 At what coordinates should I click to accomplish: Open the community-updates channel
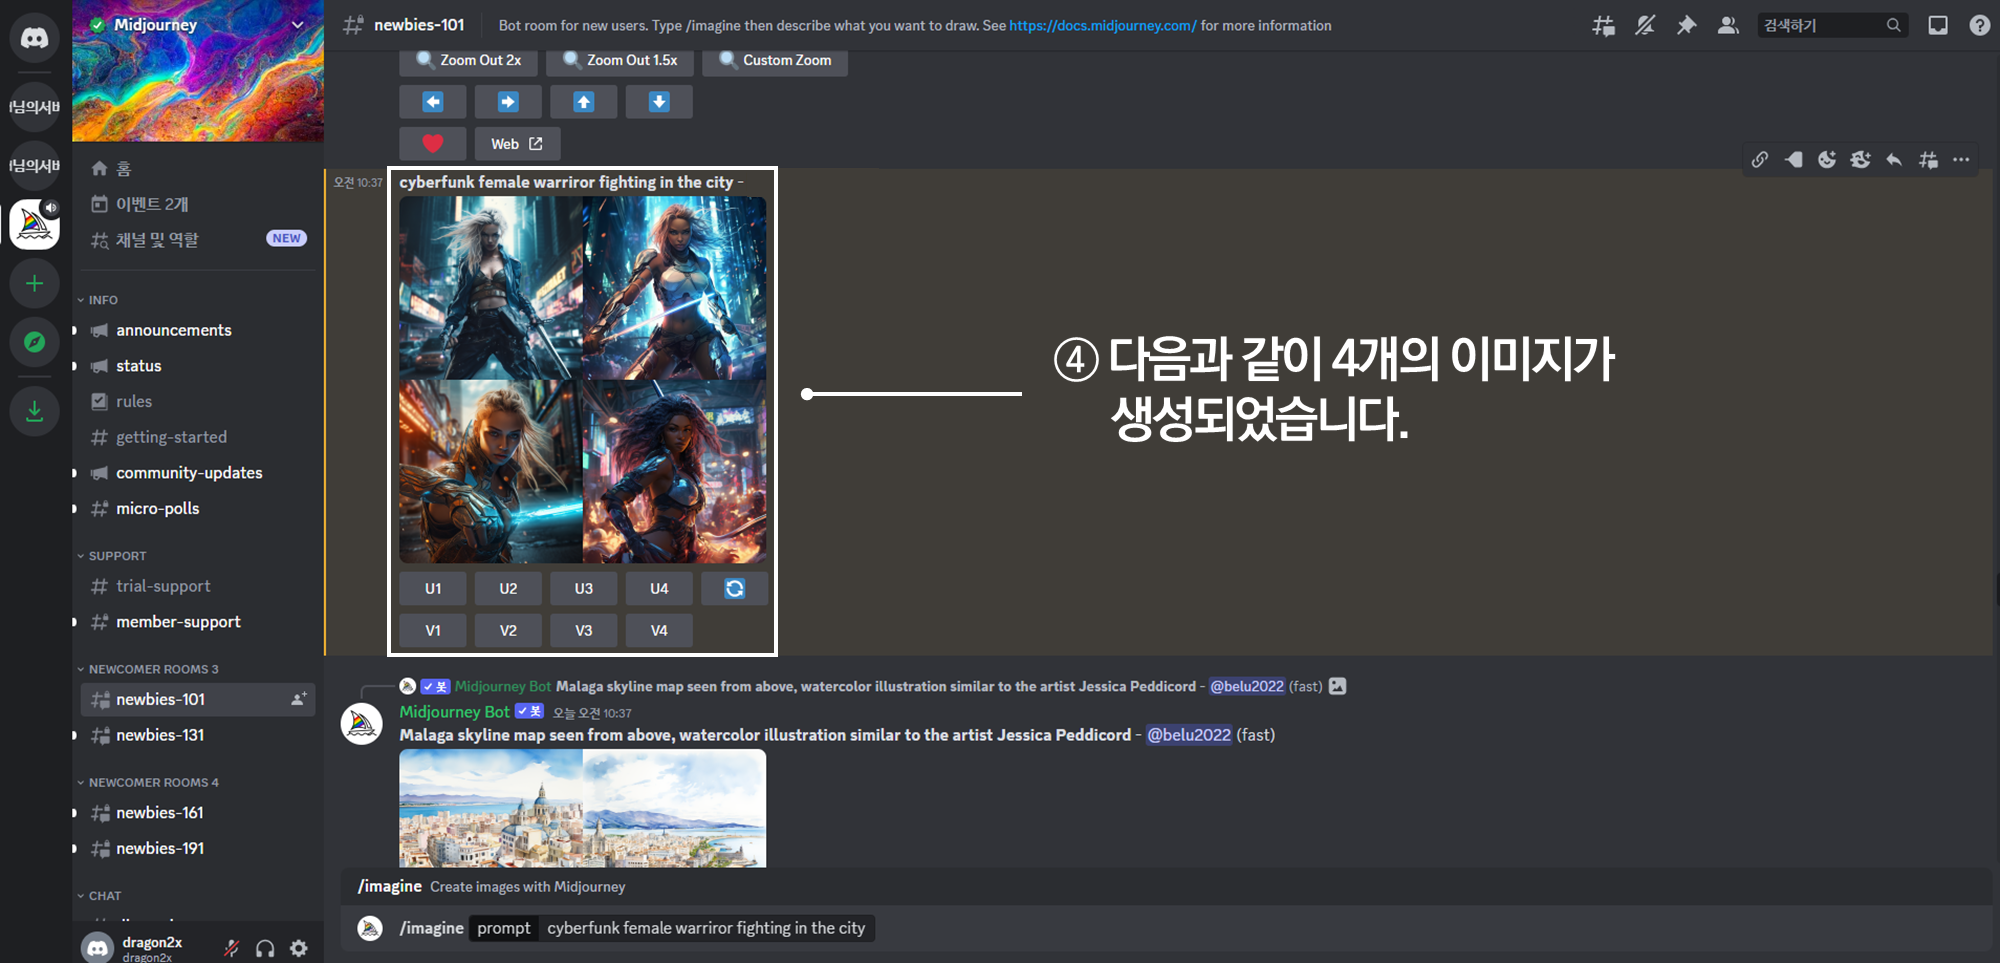(198, 473)
